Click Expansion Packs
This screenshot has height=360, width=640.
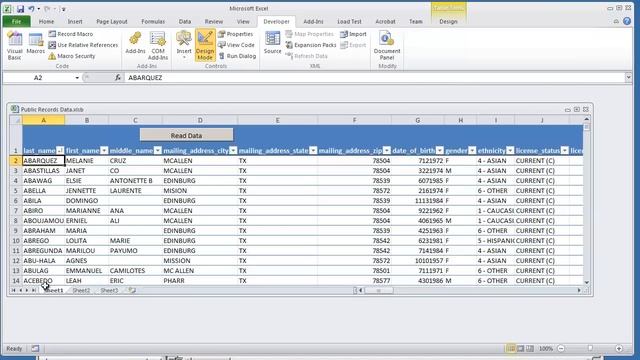coord(311,45)
